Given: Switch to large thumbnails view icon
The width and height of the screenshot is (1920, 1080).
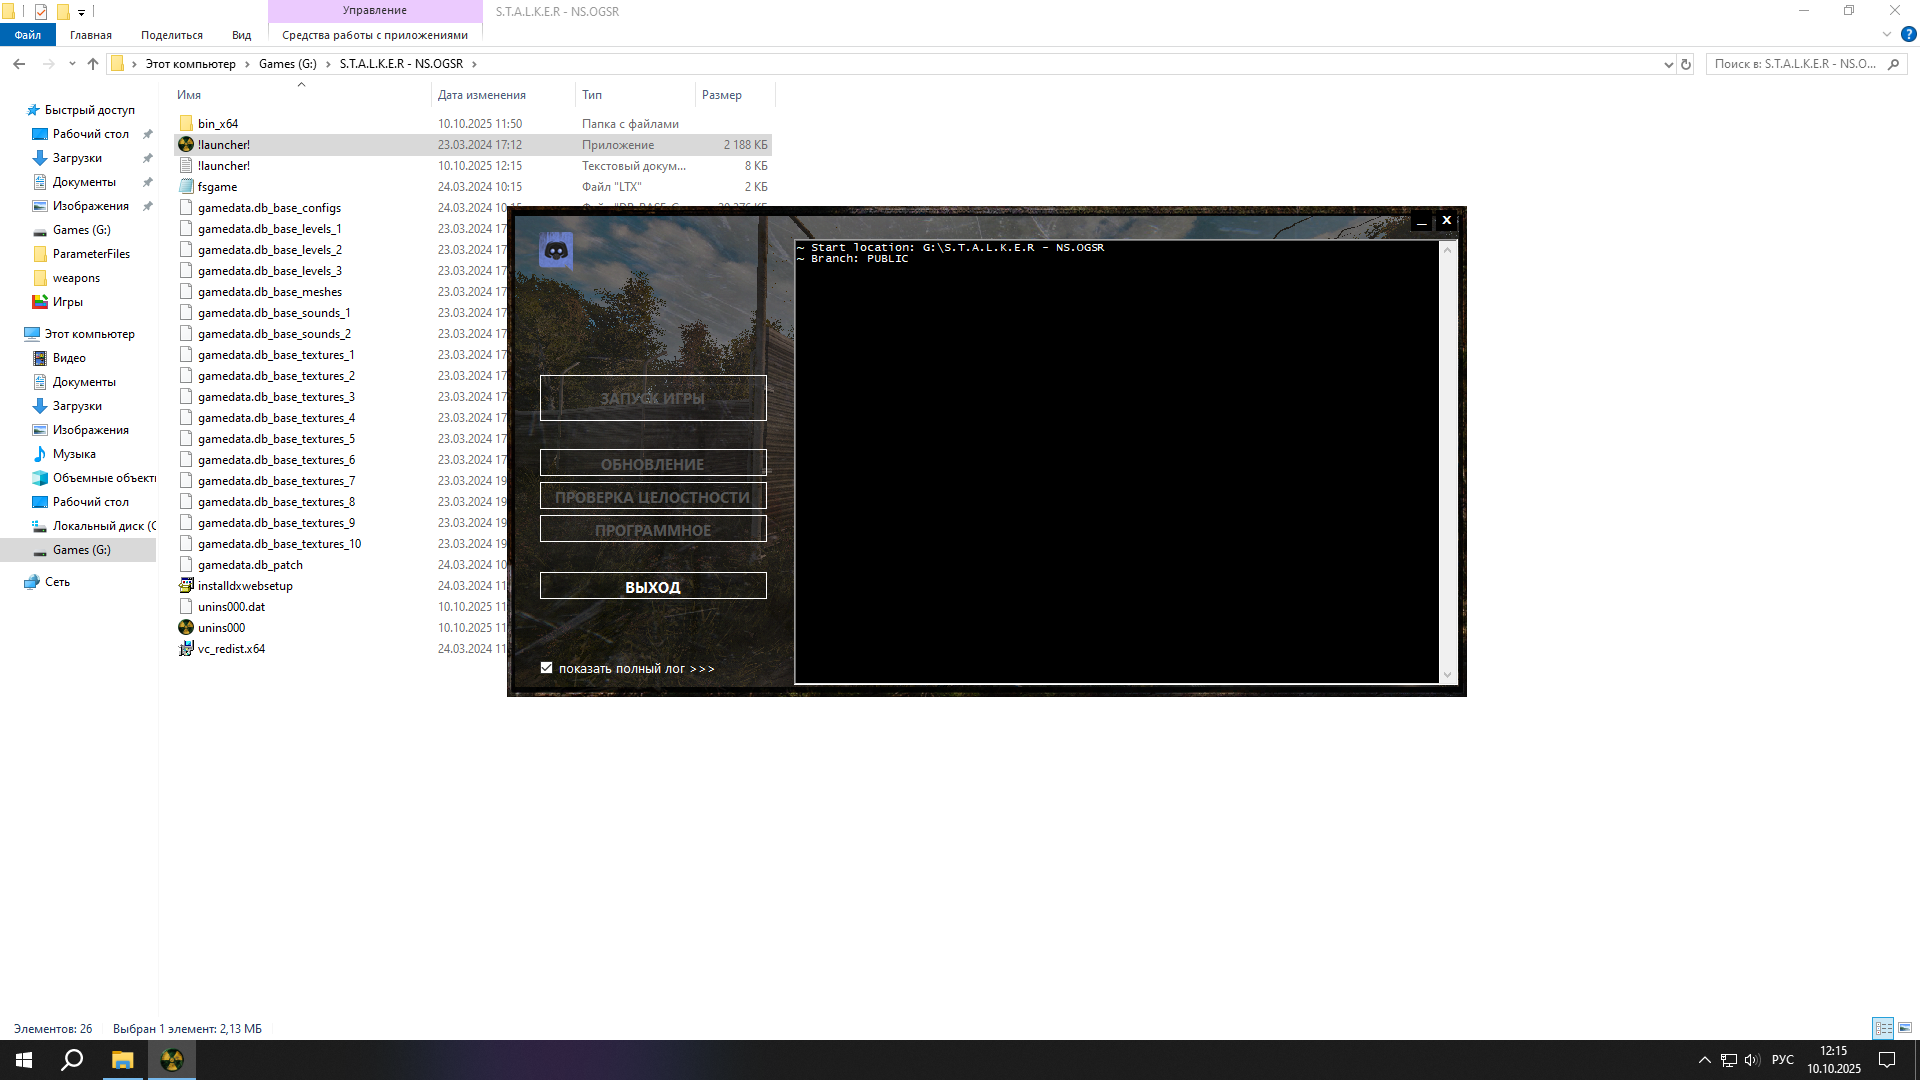Looking at the screenshot, I should click(x=1905, y=1028).
